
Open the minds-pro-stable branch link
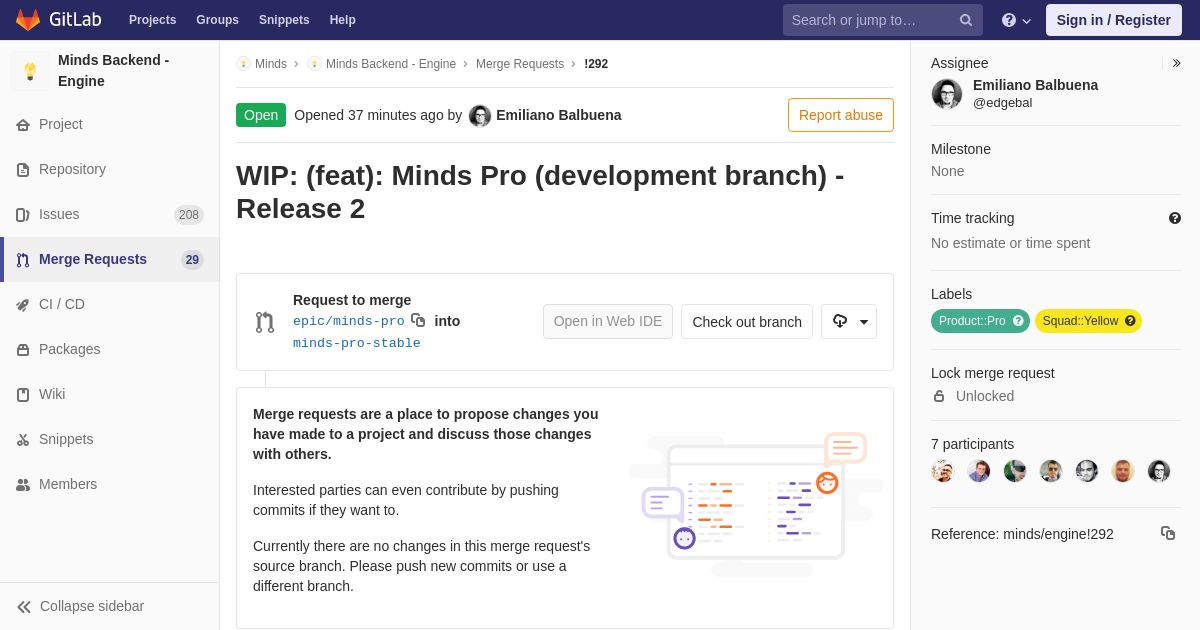pyautogui.click(x=357, y=344)
